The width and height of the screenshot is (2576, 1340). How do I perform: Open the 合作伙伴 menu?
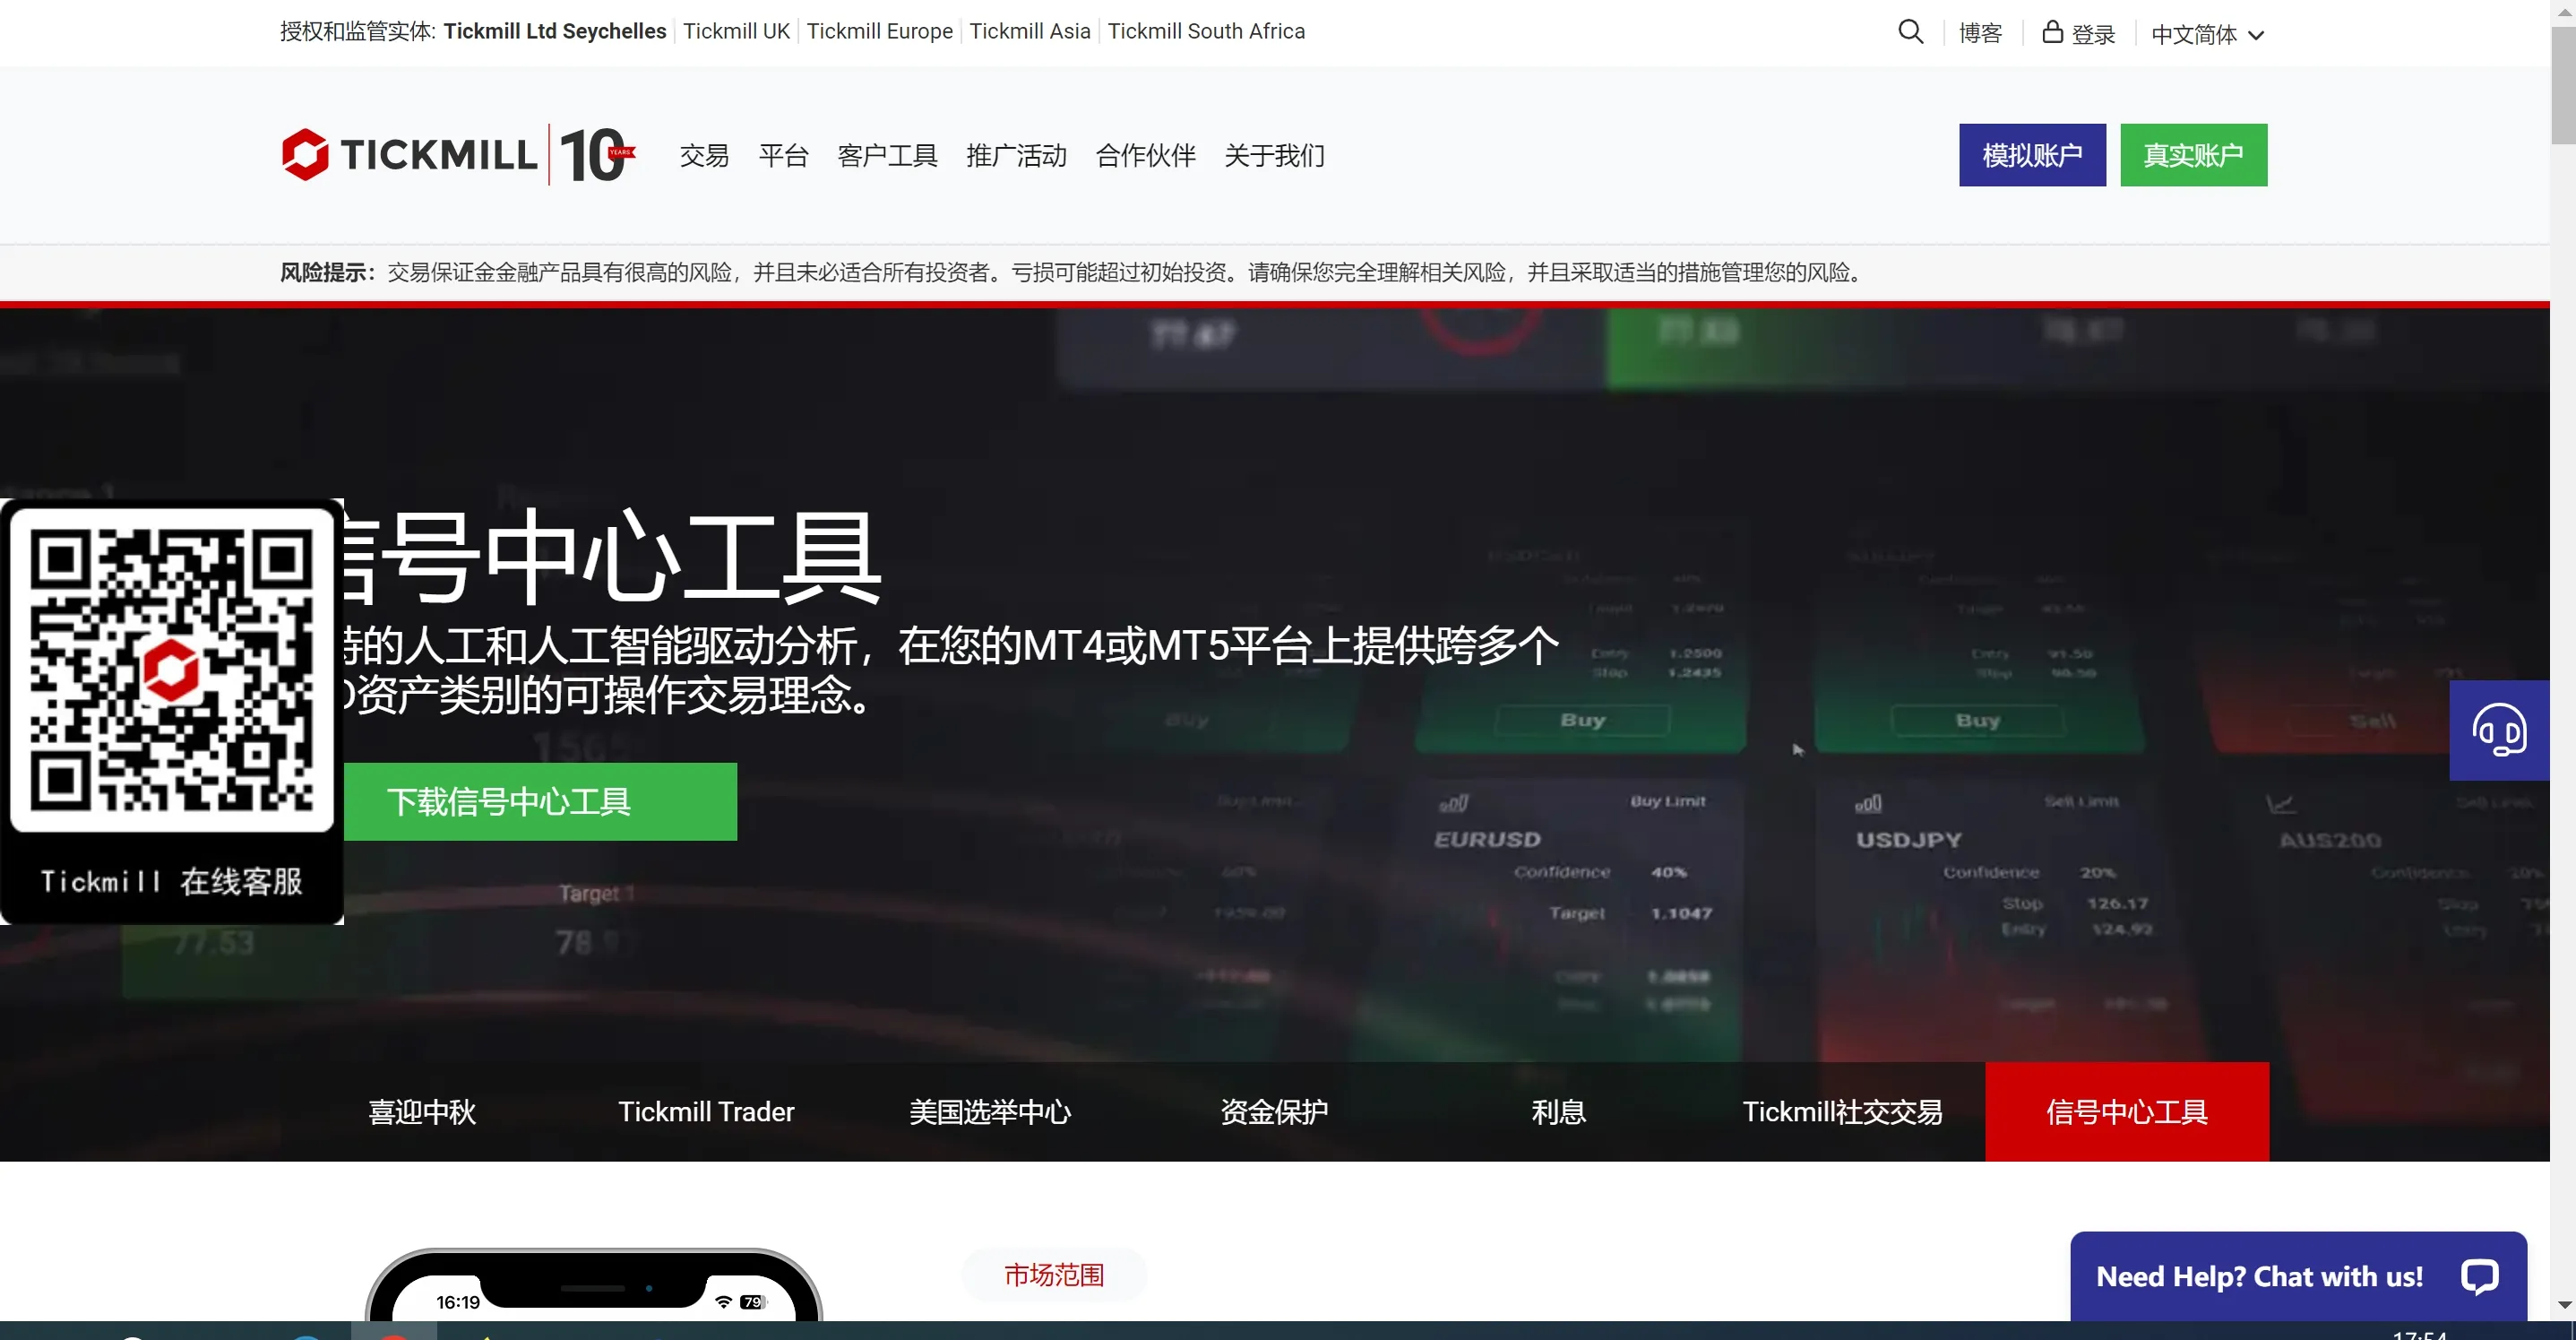pyautogui.click(x=1145, y=156)
